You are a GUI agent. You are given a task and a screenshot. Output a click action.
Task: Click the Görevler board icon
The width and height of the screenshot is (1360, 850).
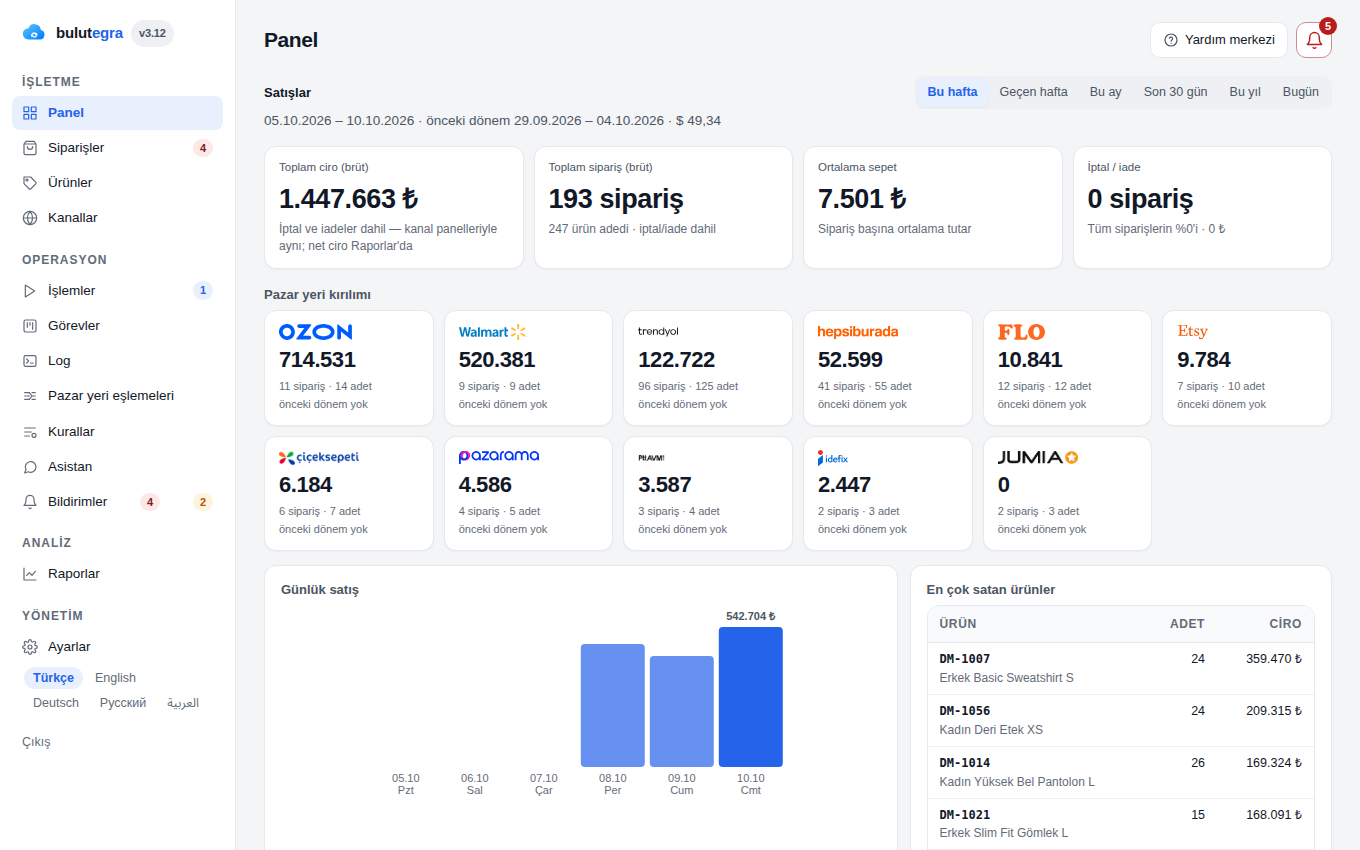click(x=30, y=326)
